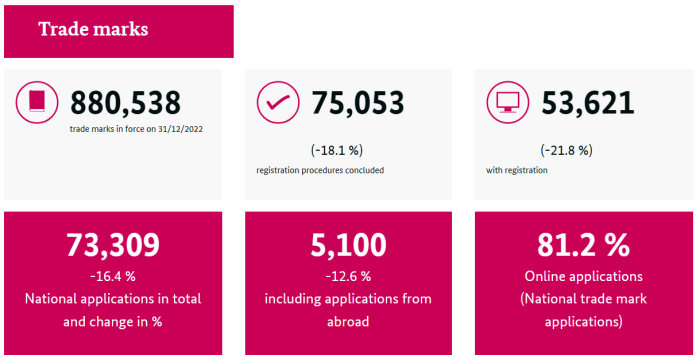Open the 73,309 national applications tile
The image size is (696, 360).
pyautogui.click(x=113, y=283)
